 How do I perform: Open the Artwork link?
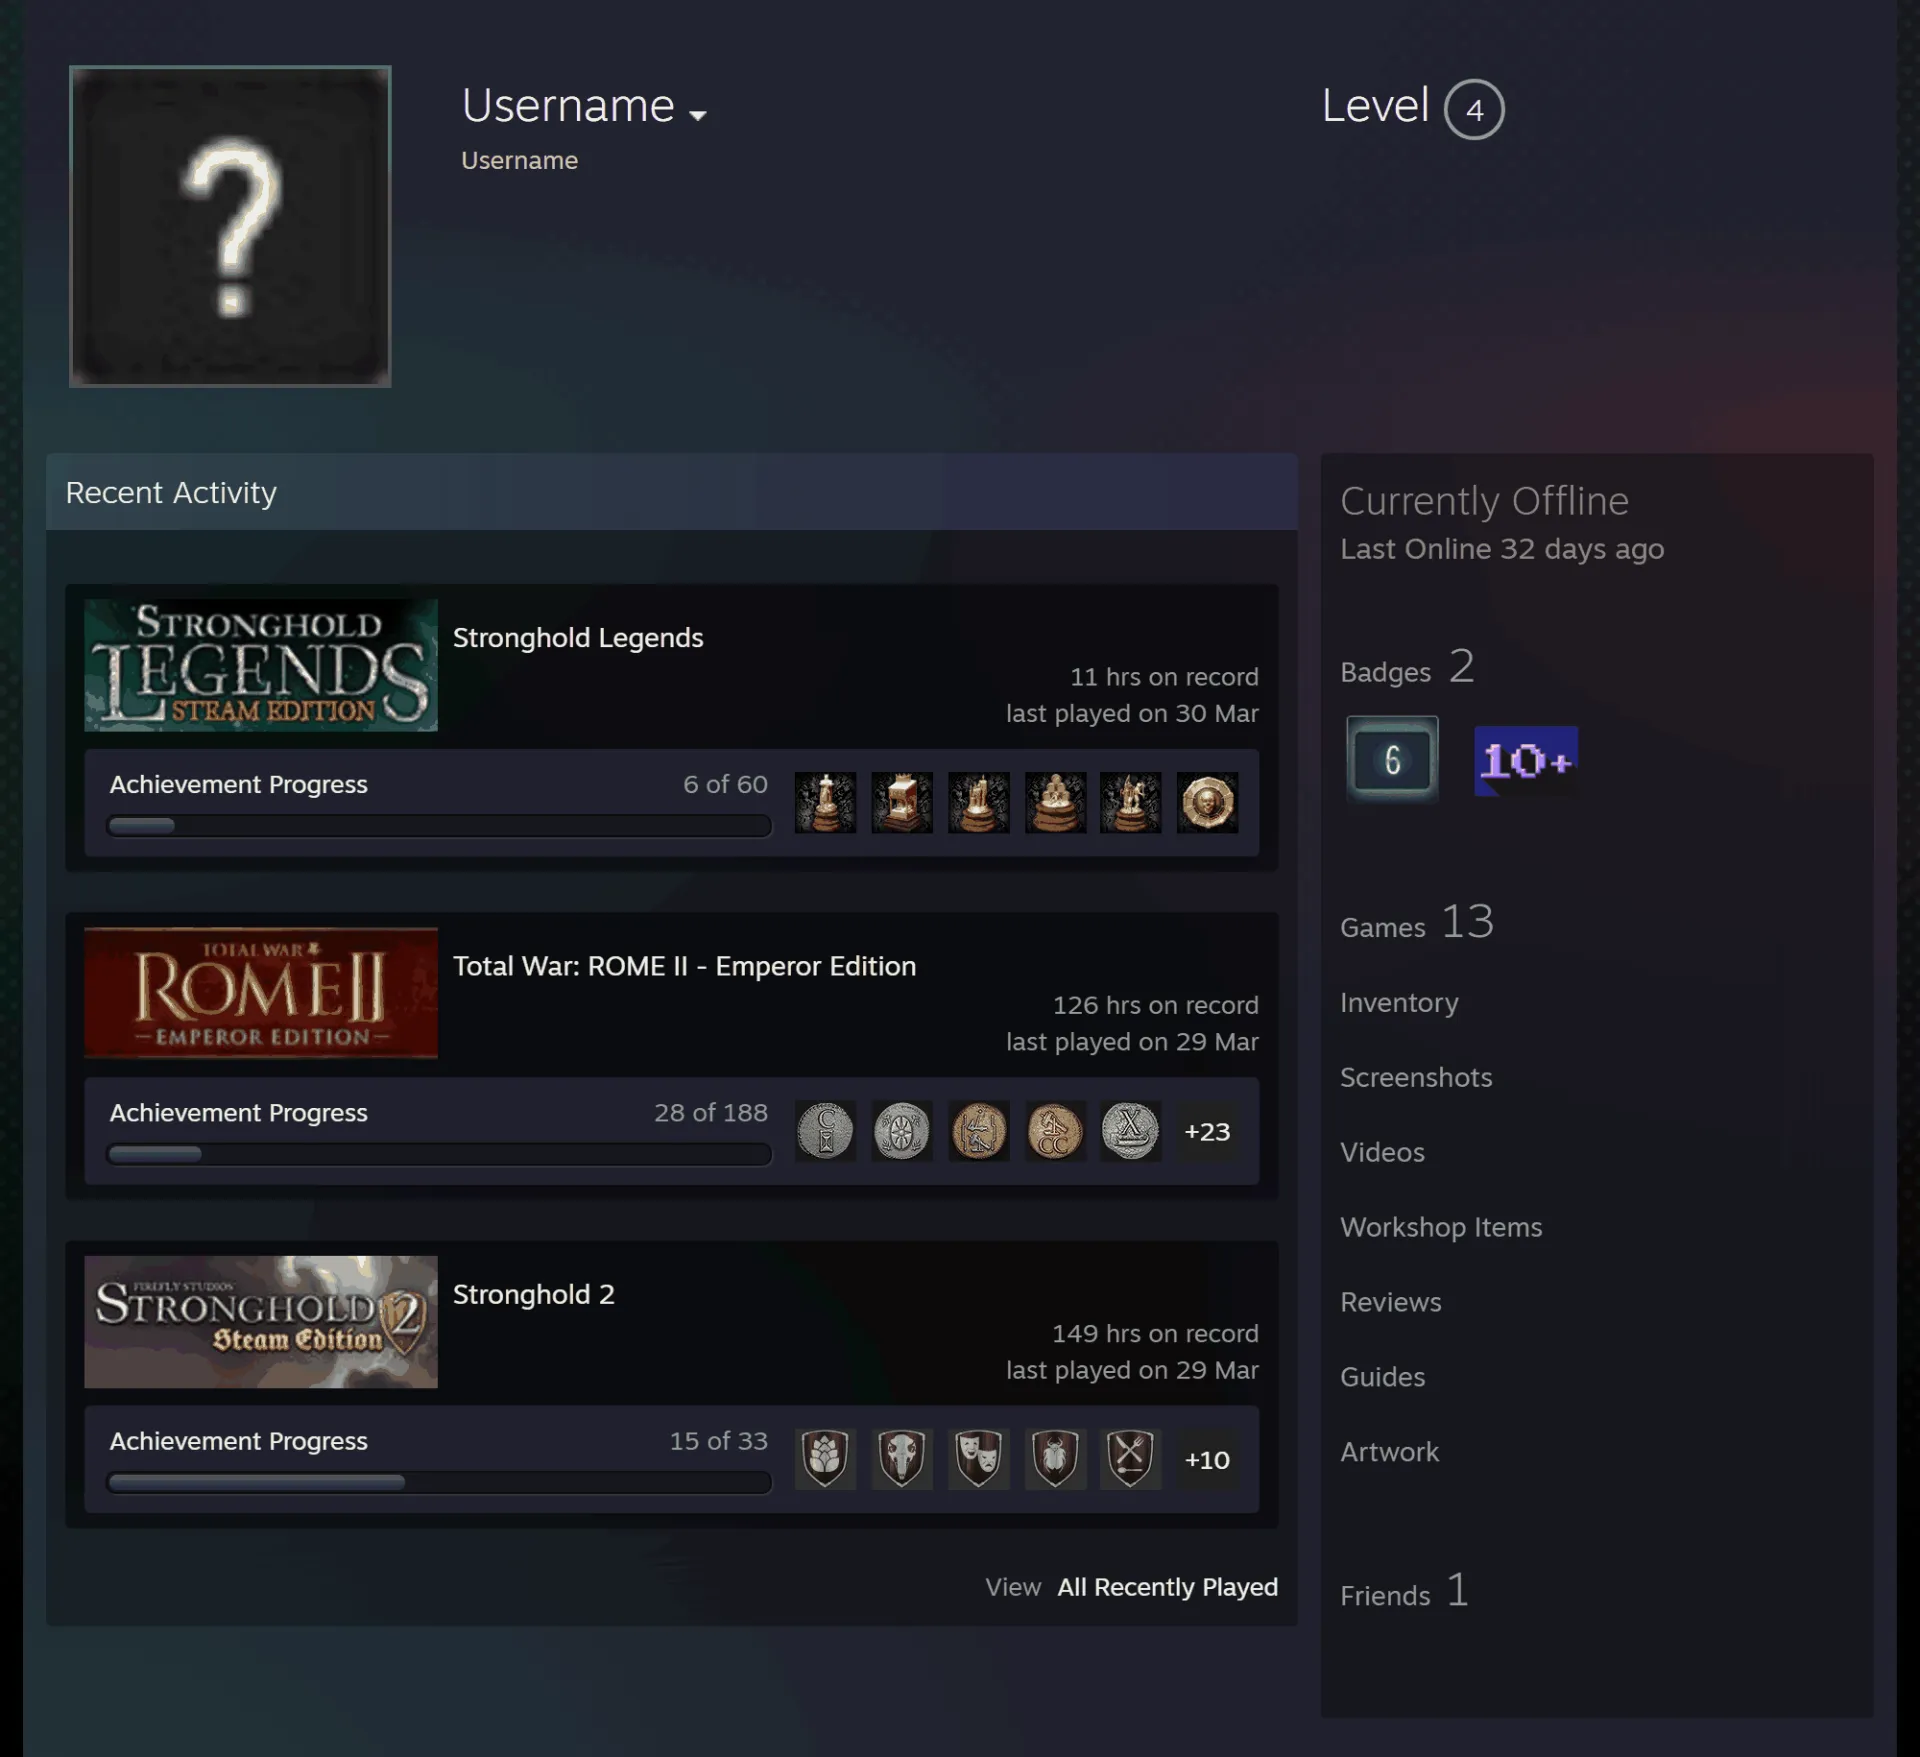tap(1389, 1452)
